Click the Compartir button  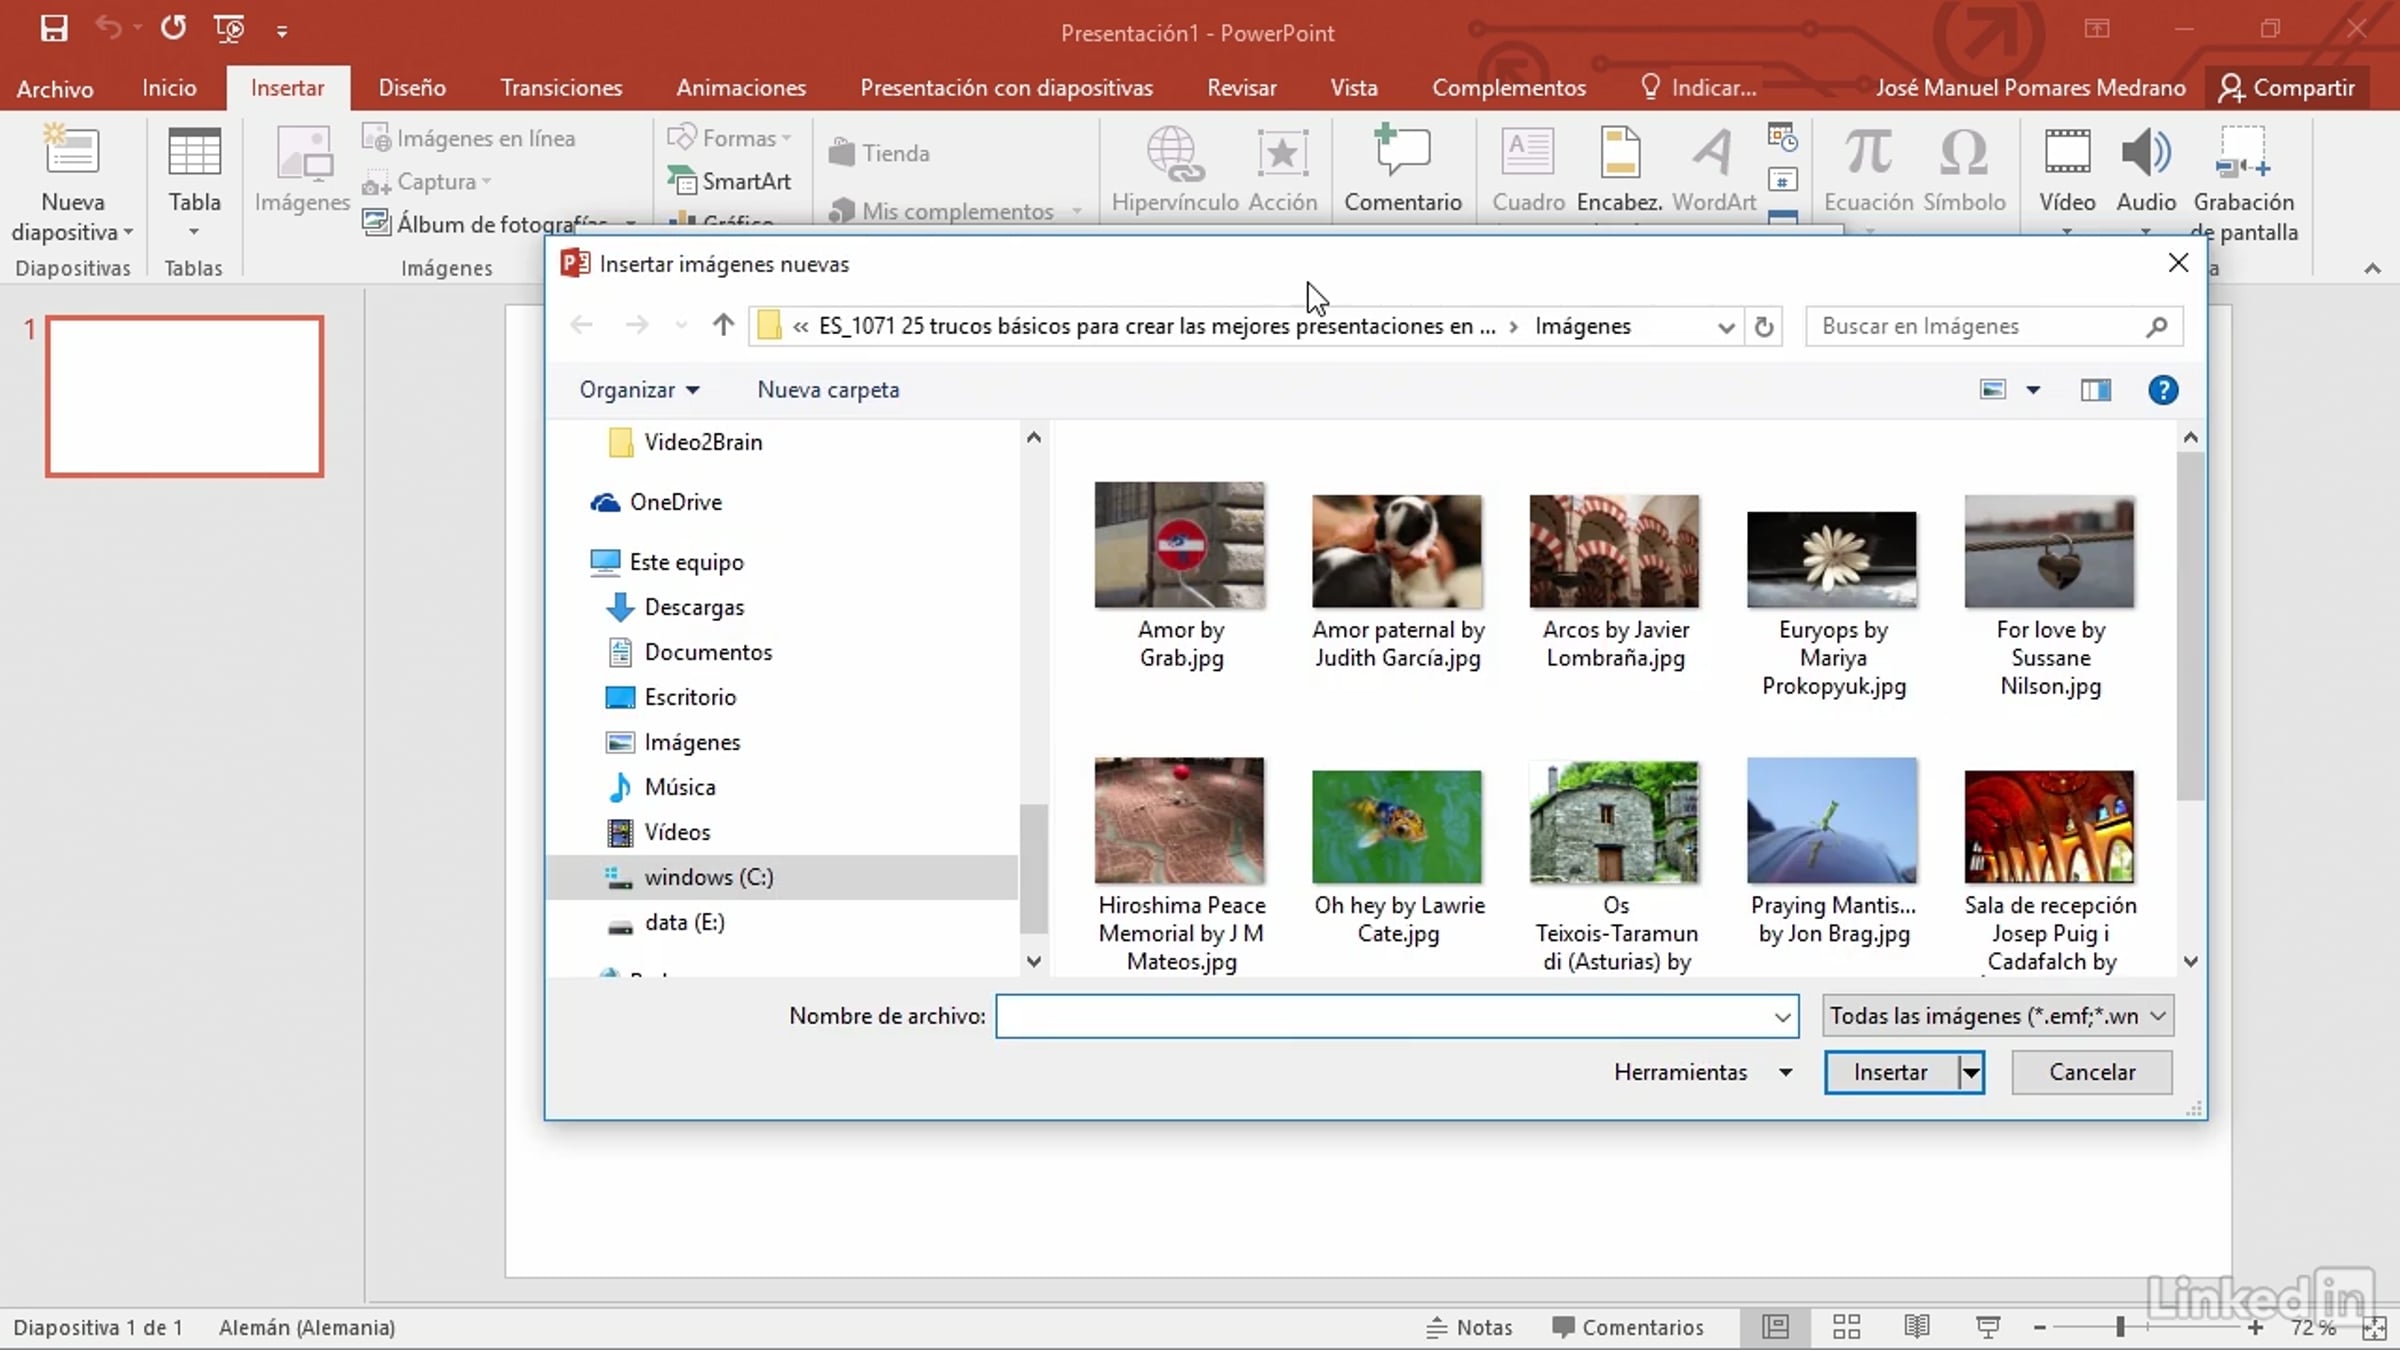tap(2287, 88)
